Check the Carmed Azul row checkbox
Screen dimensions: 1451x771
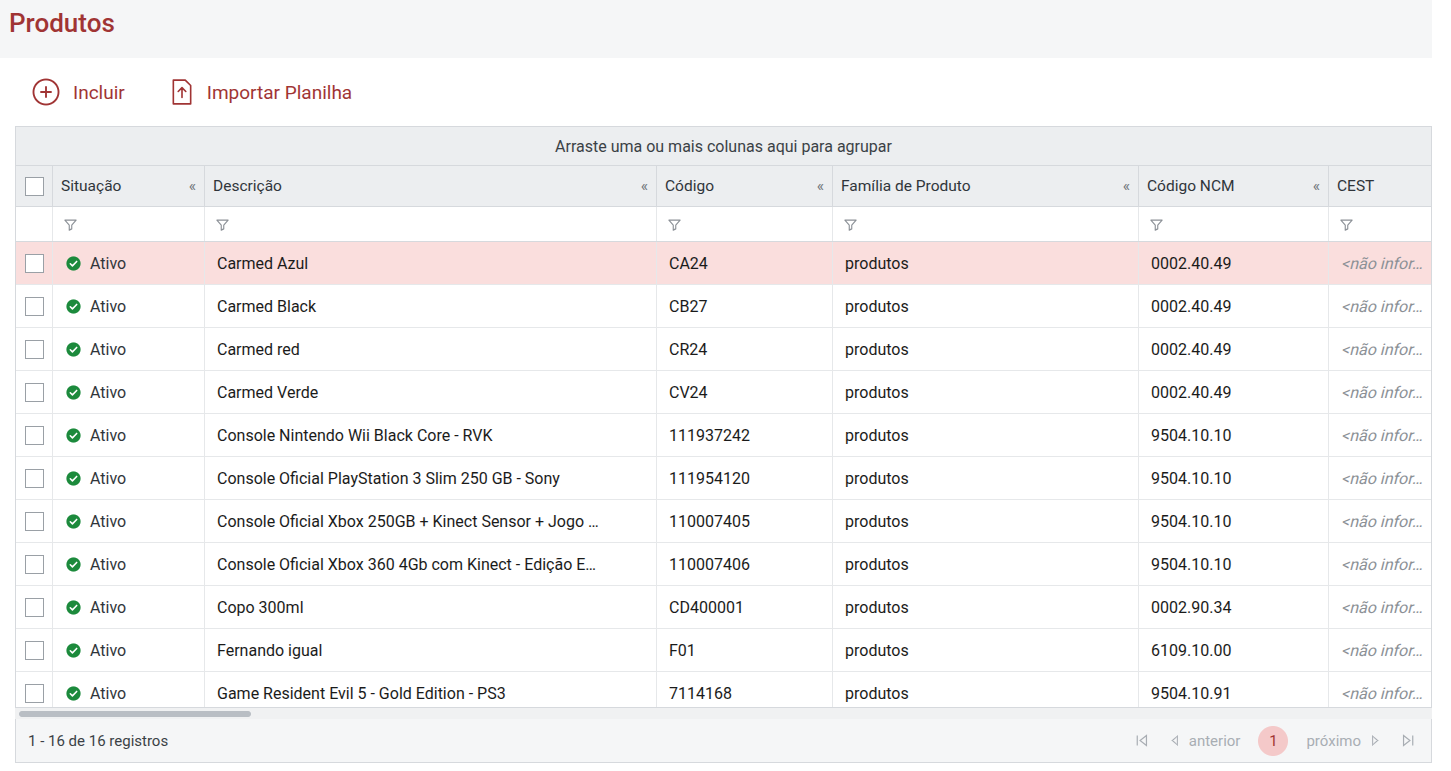35,263
